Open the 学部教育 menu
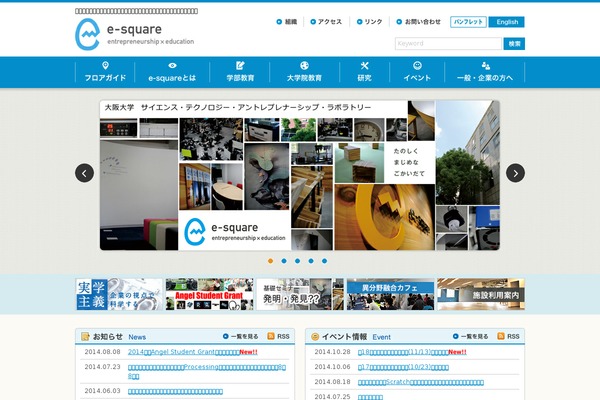The height and width of the screenshot is (400, 600). tap(240, 72)
